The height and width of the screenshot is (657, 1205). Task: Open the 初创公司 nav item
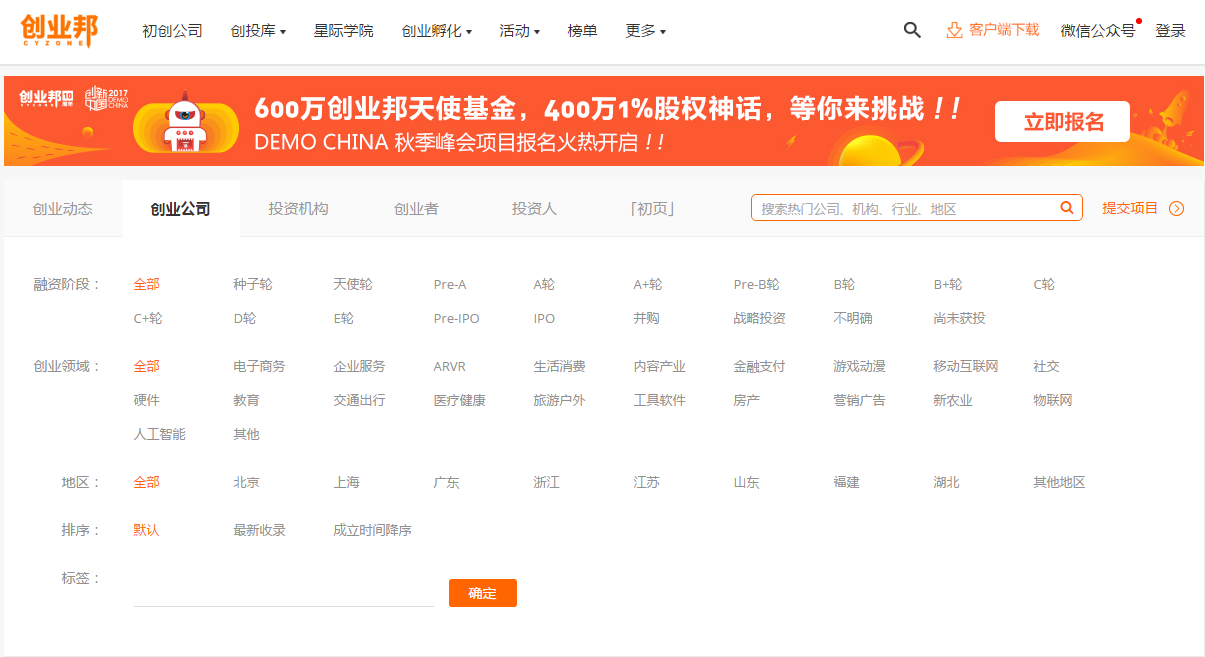(172, 31)
